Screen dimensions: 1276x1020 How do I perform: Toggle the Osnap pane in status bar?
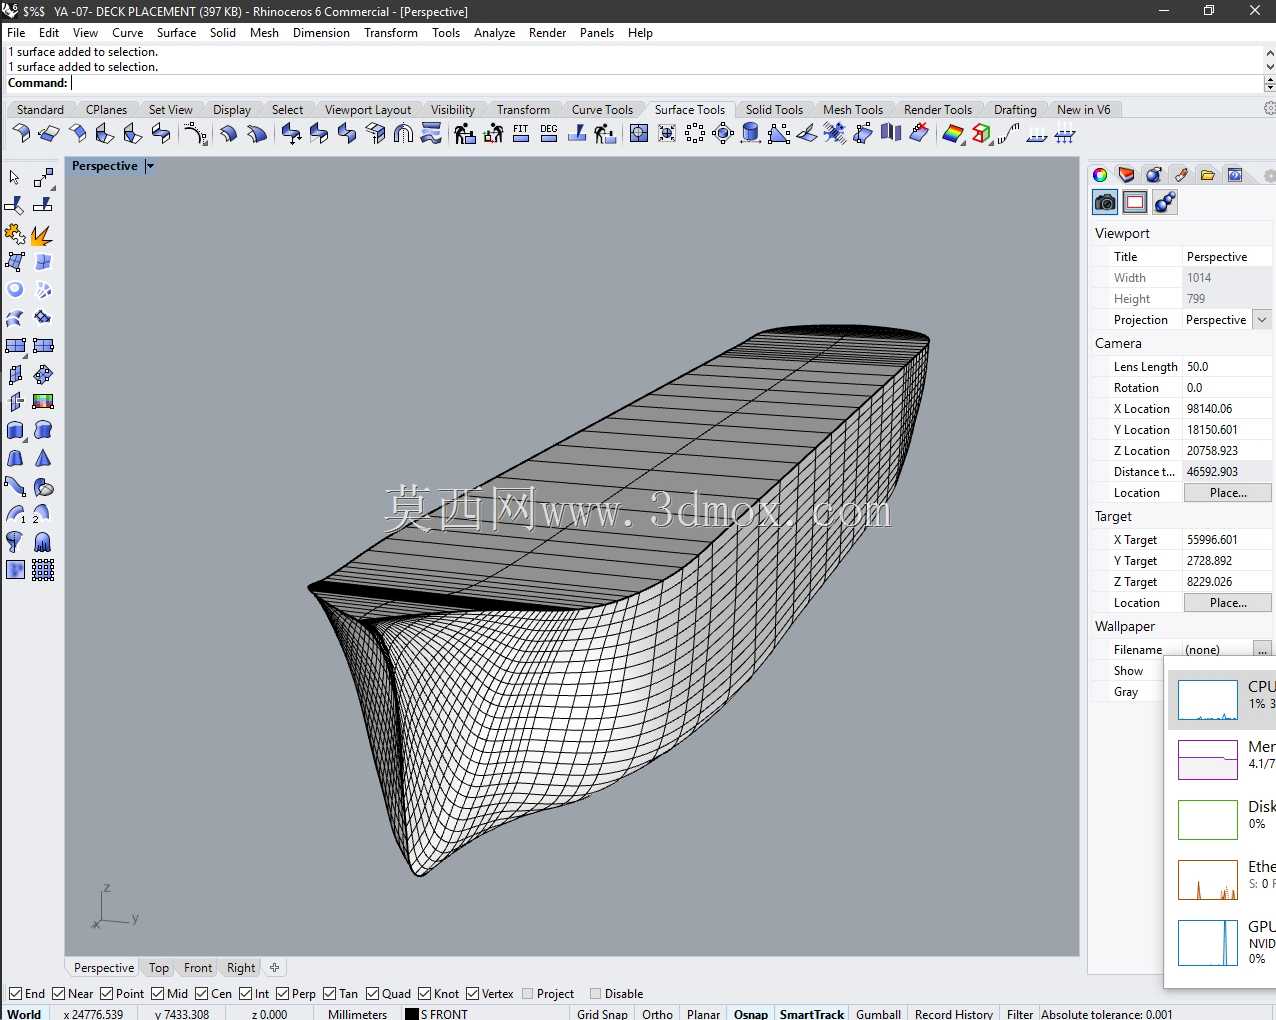point(751,1013)
